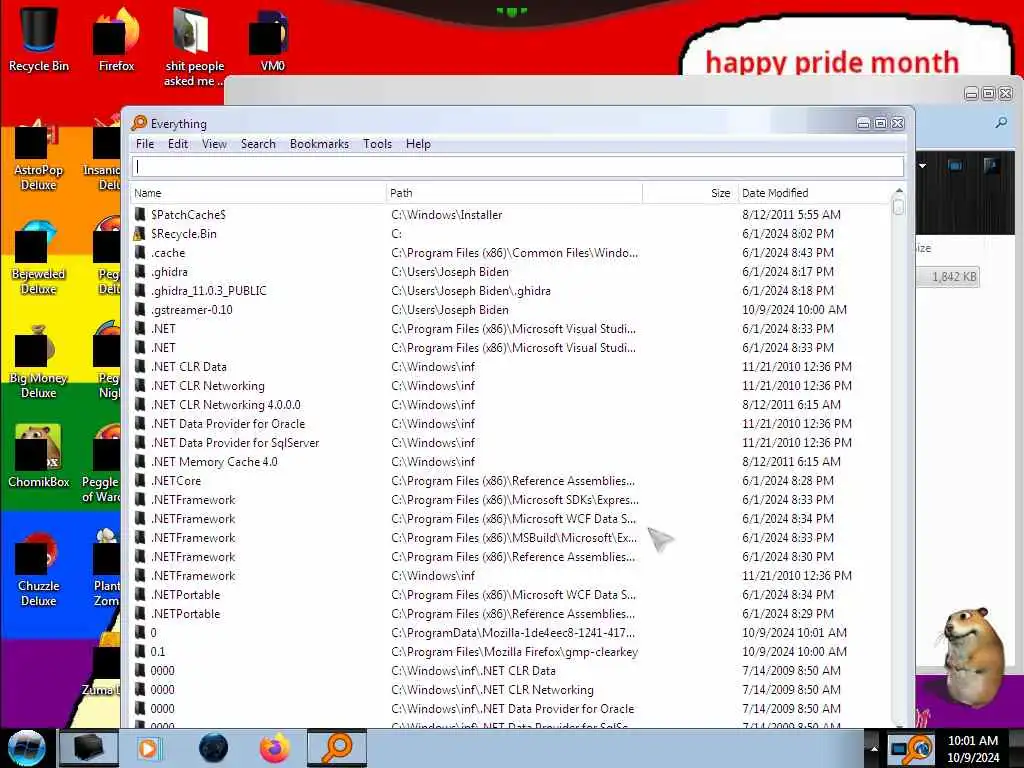The image size is (1024, 768).
Task: Select the .gstreamer-0.10 folder icon
Action: (140, 309)
